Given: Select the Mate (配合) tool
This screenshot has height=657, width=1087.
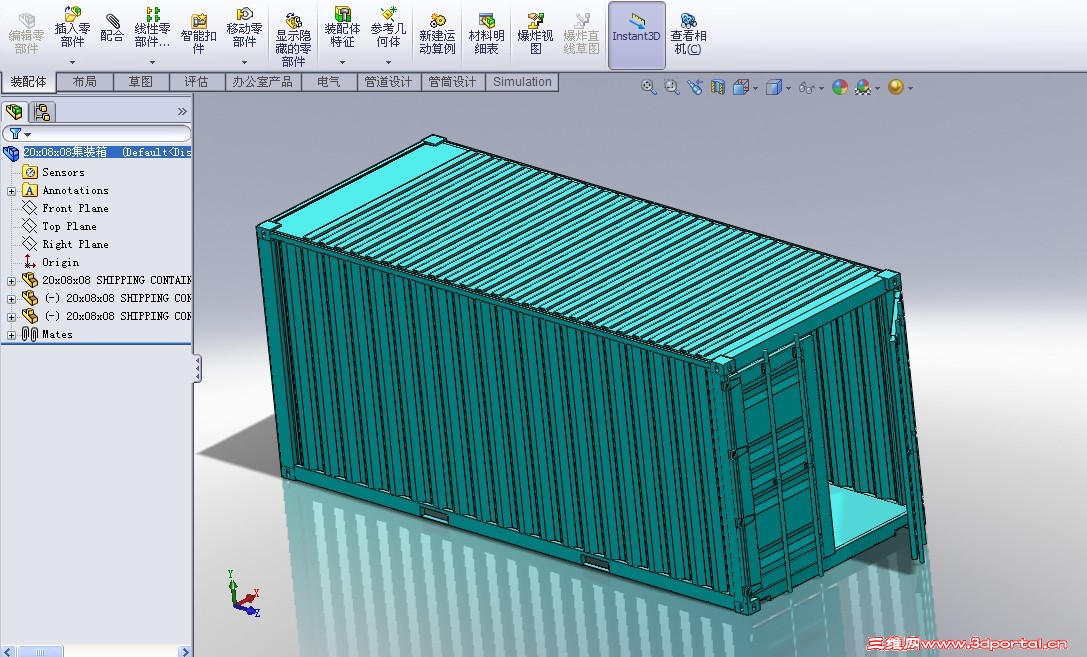Looking at the screenshot, I should point(112,28).
